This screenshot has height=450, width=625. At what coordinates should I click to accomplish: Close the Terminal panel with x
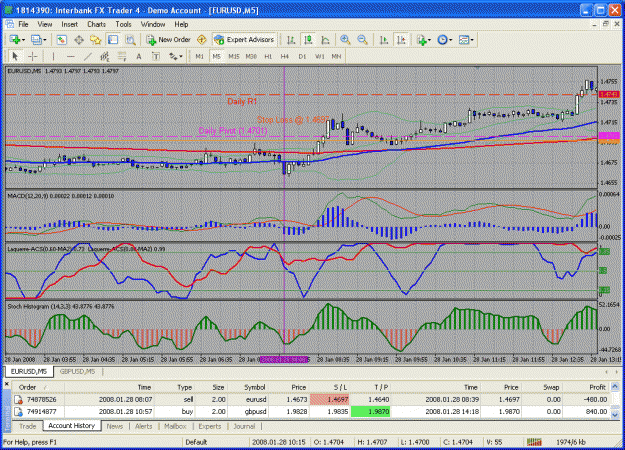click(x=6, y=384)
